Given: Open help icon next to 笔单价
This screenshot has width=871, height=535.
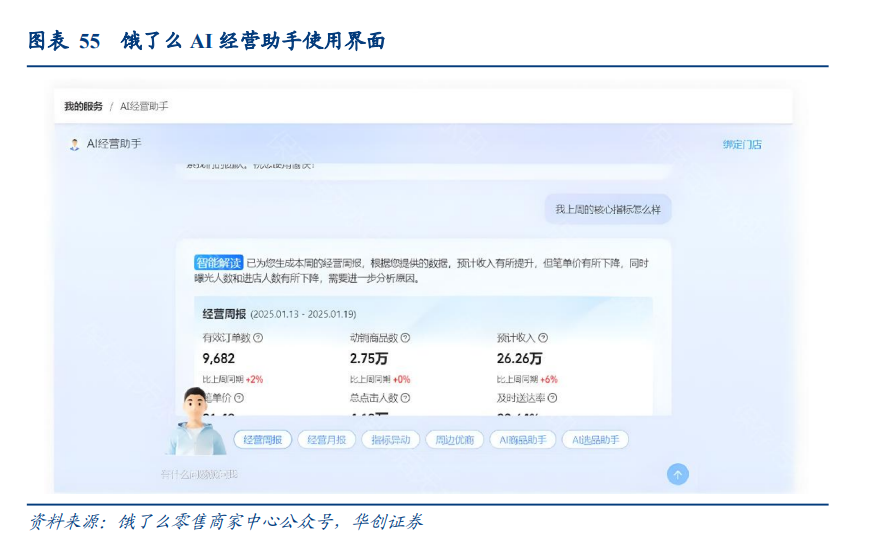Looking at the screenshot, I should (239, 398).
